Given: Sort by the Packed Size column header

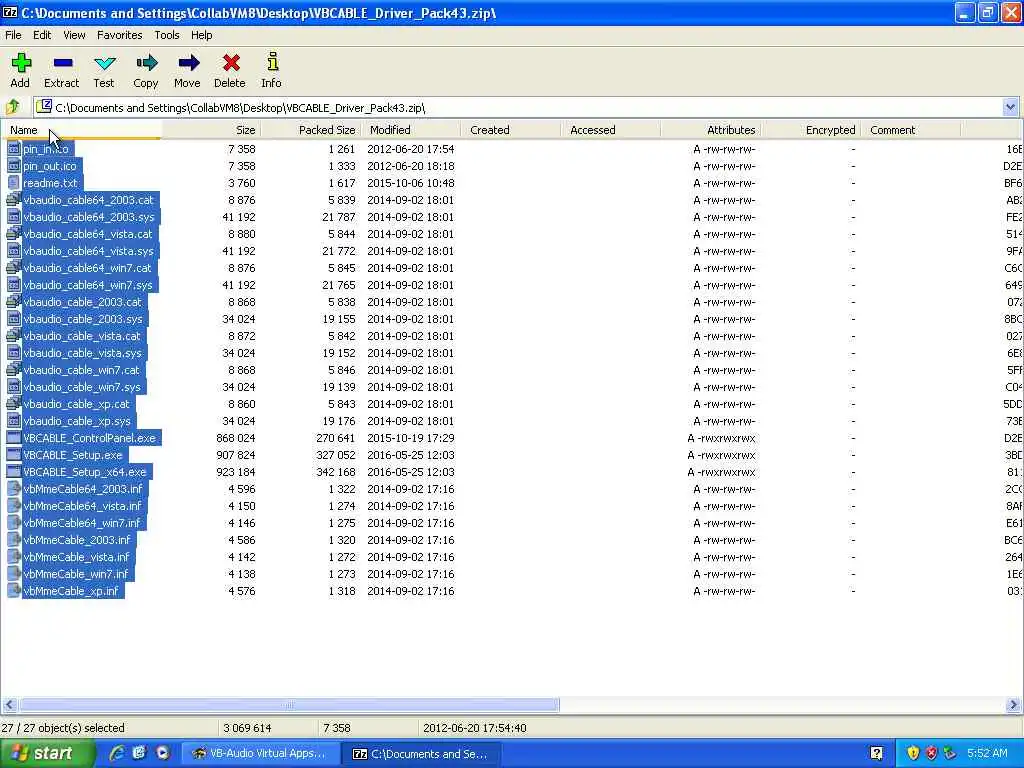Looking at the screenshot, I should click(x=310, y=130).
